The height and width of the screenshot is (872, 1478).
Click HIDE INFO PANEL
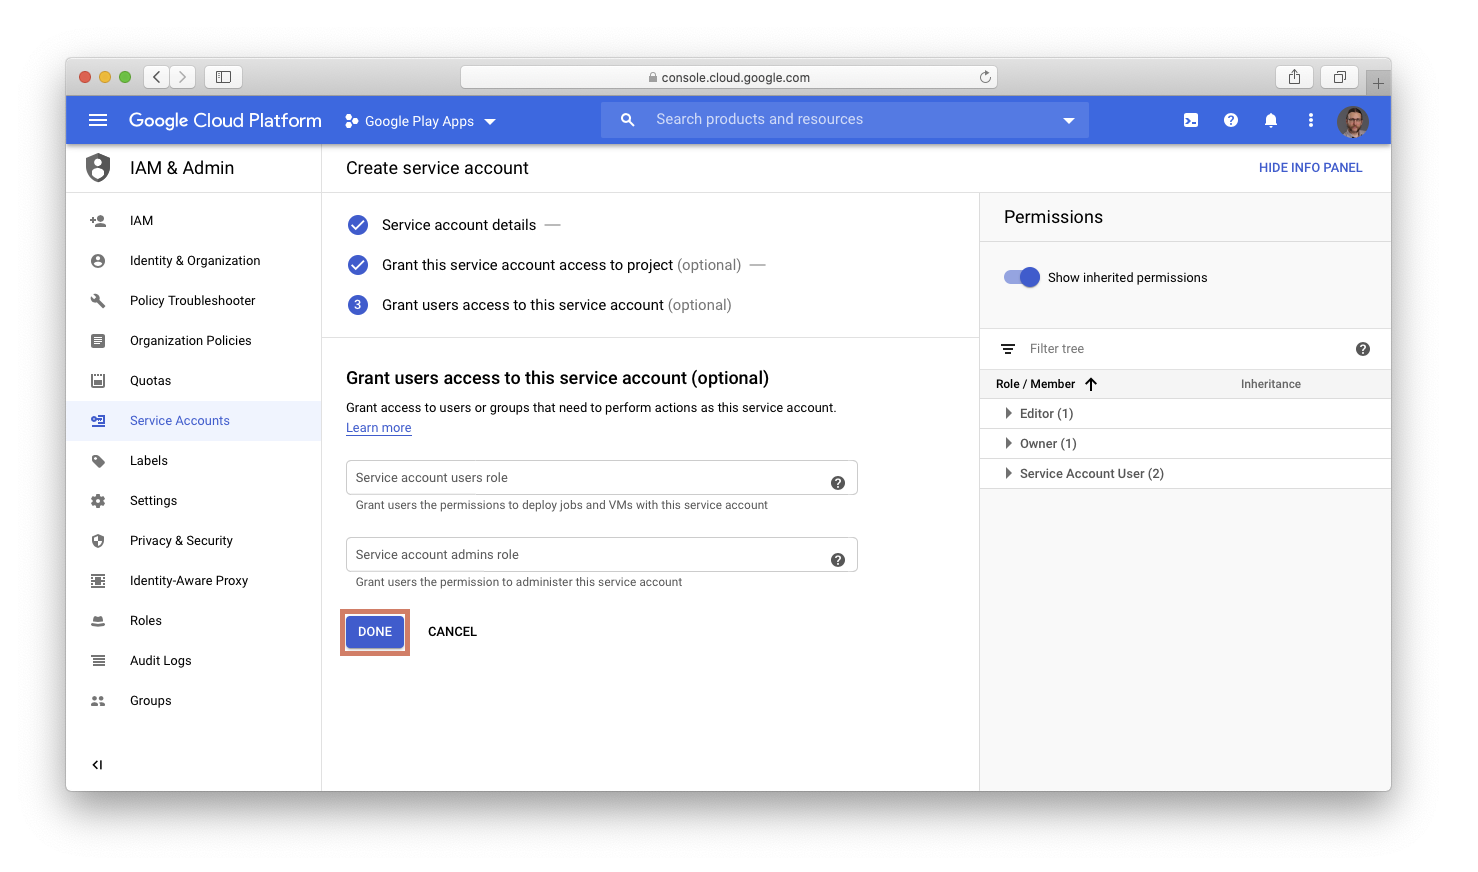1311,168
